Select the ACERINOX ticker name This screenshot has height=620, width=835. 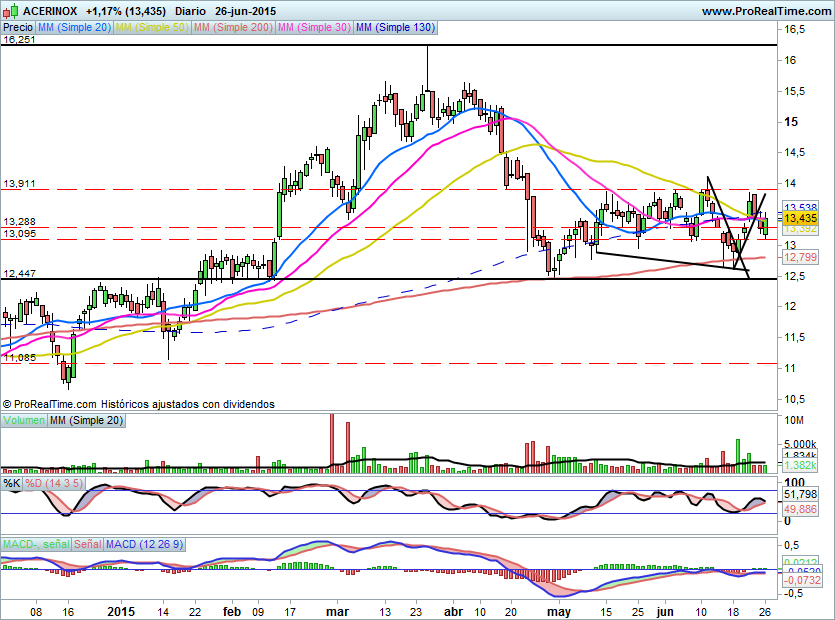coord(50,11)
